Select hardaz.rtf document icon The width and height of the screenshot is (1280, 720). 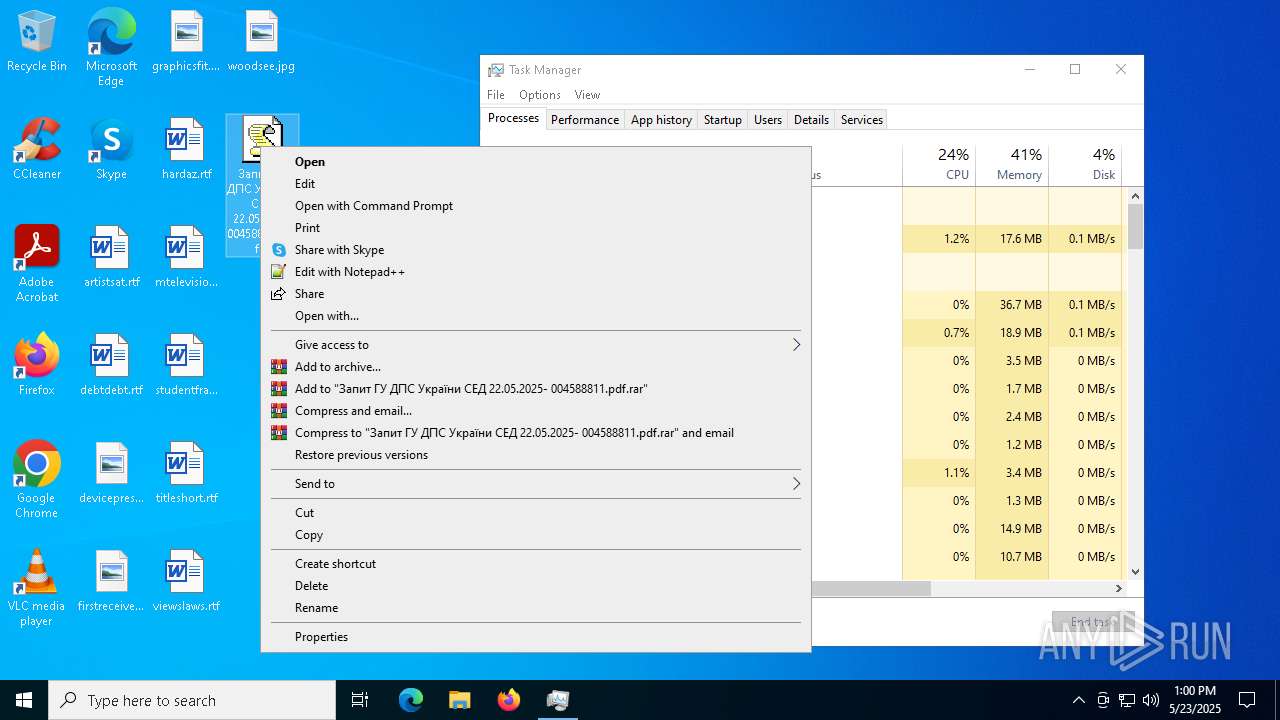[186, 150]
